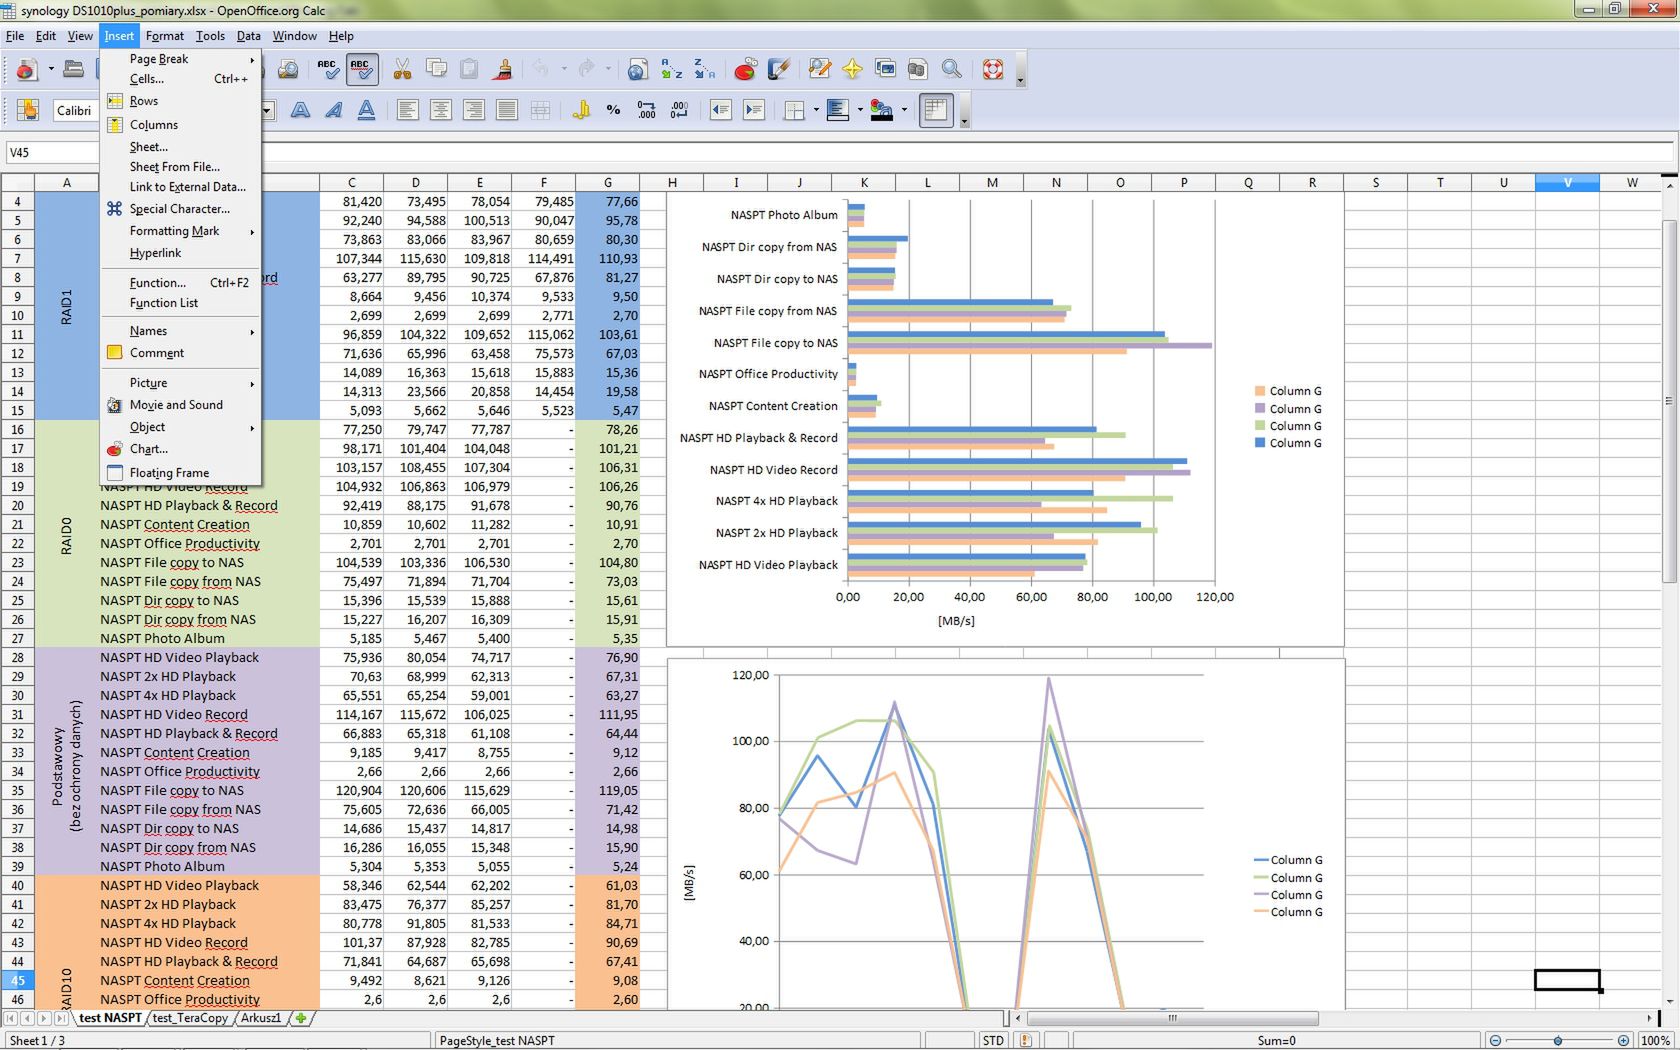Choose Chart... from the Insert menu
The image size is (1680, 1050).
pyautogui.click(x=181, y=449)
